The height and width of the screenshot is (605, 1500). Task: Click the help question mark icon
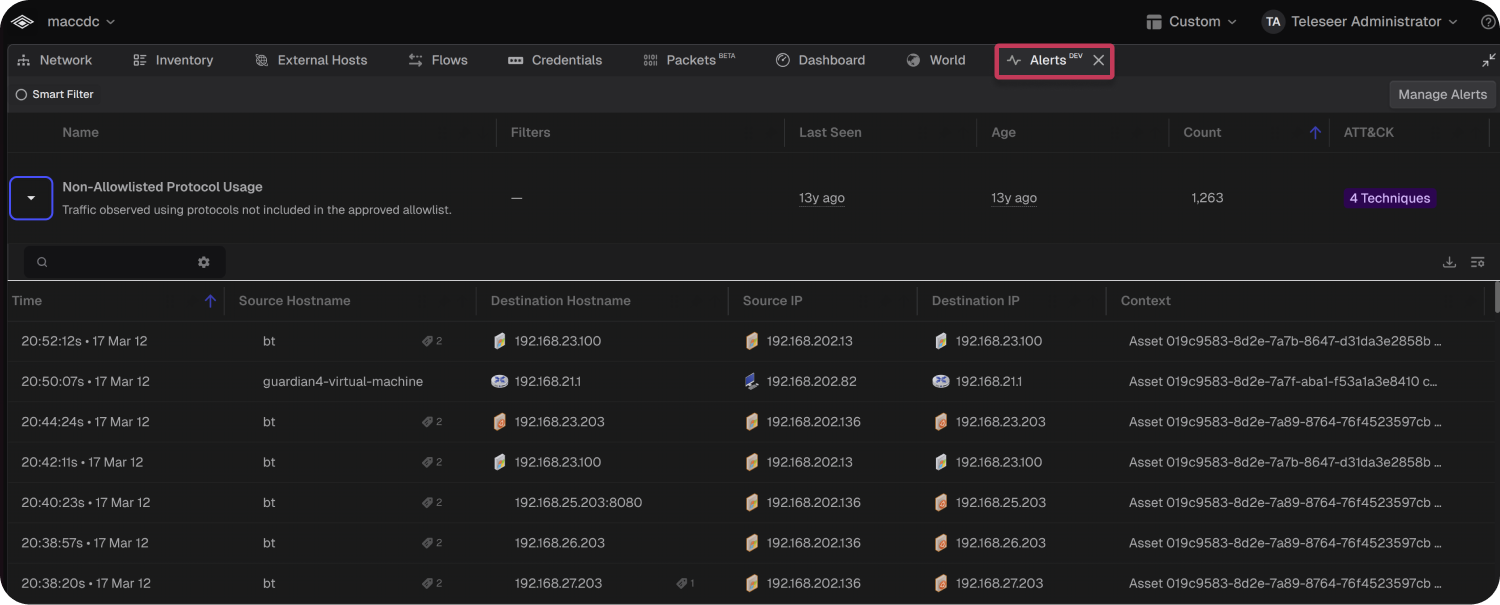coord(1487,21)
